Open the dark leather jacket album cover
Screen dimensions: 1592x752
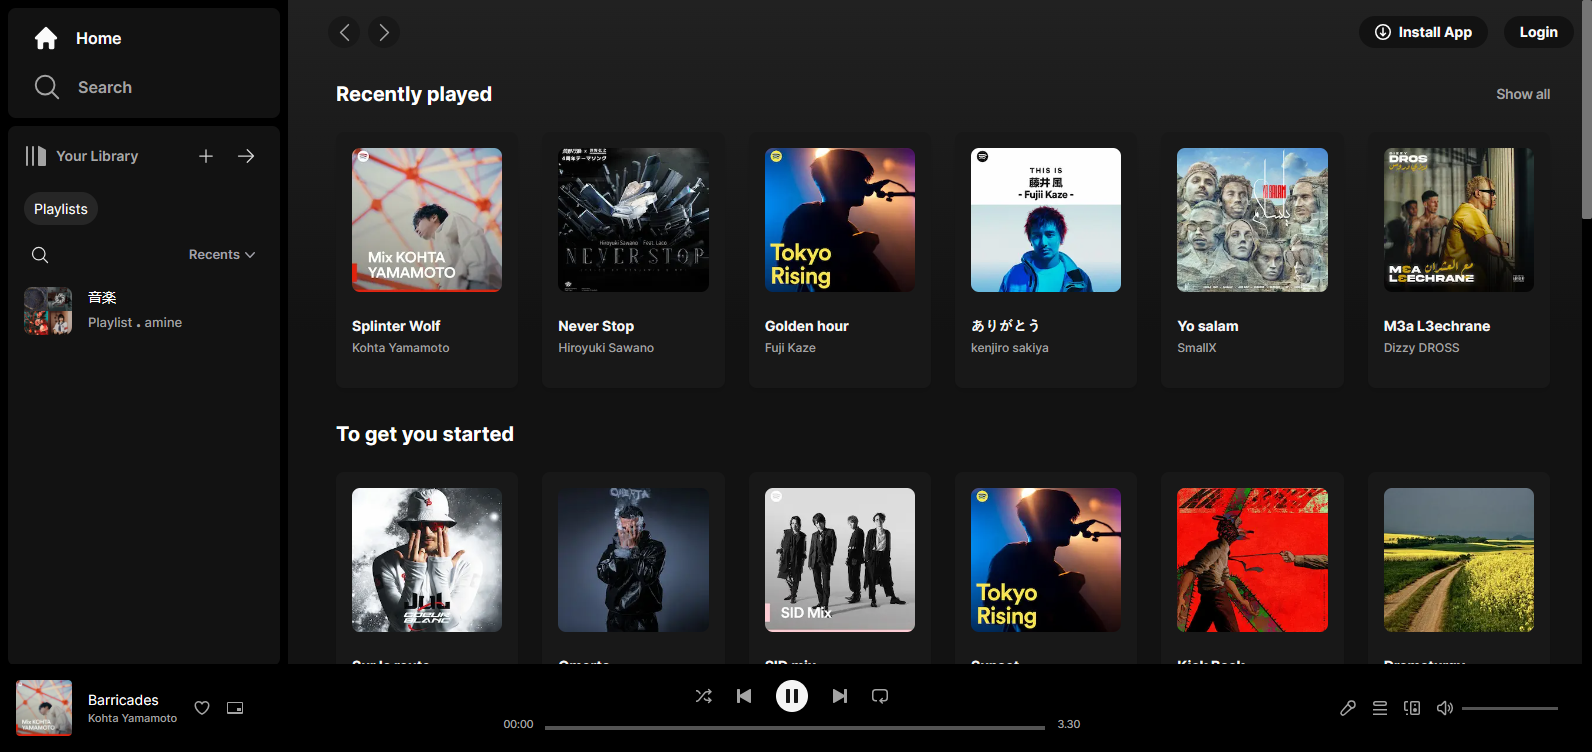633,560
